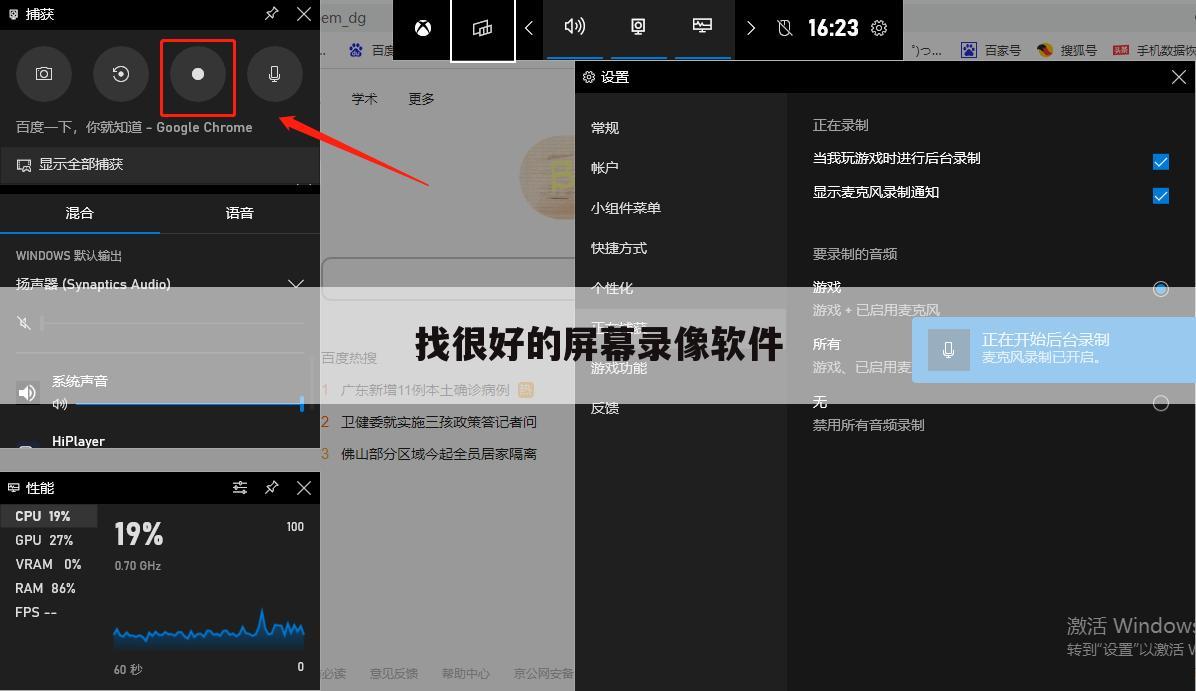Toggle the microphone icon in Capture widget
This screenshot has height=691, width=1196.
coord(274,73)
